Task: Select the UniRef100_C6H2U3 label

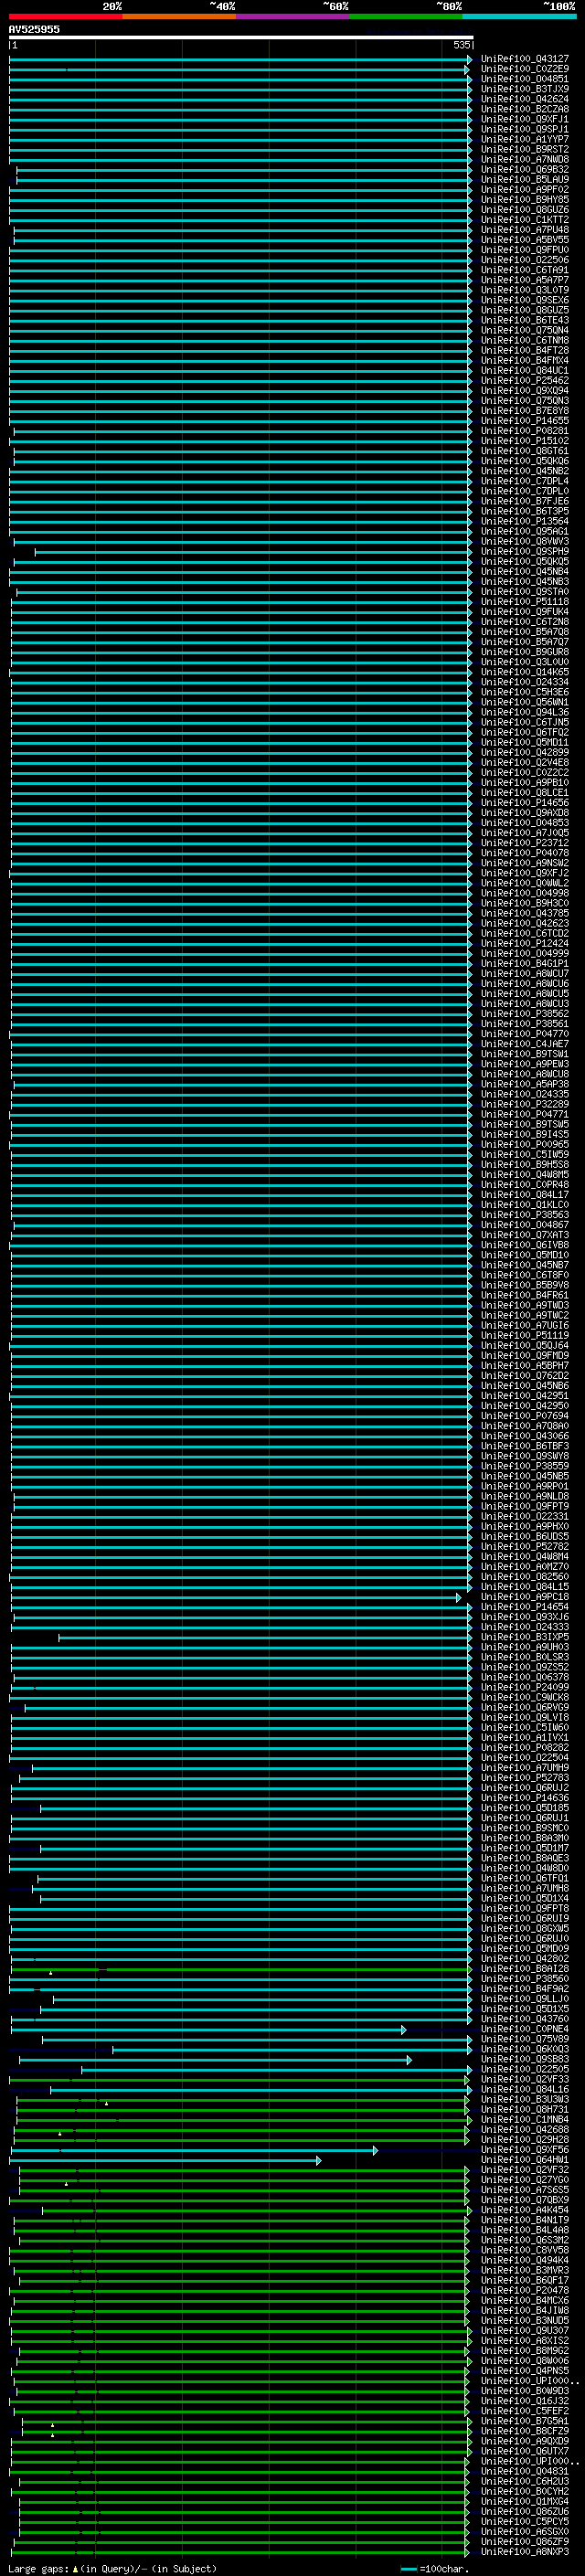Action: click(525, 2481)
